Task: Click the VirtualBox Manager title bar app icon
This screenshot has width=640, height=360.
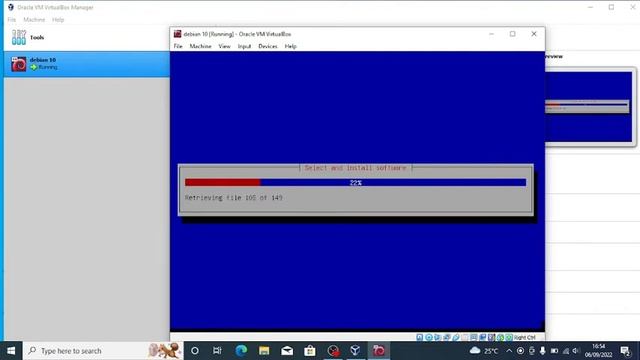Action: click(x=11, y=7)
